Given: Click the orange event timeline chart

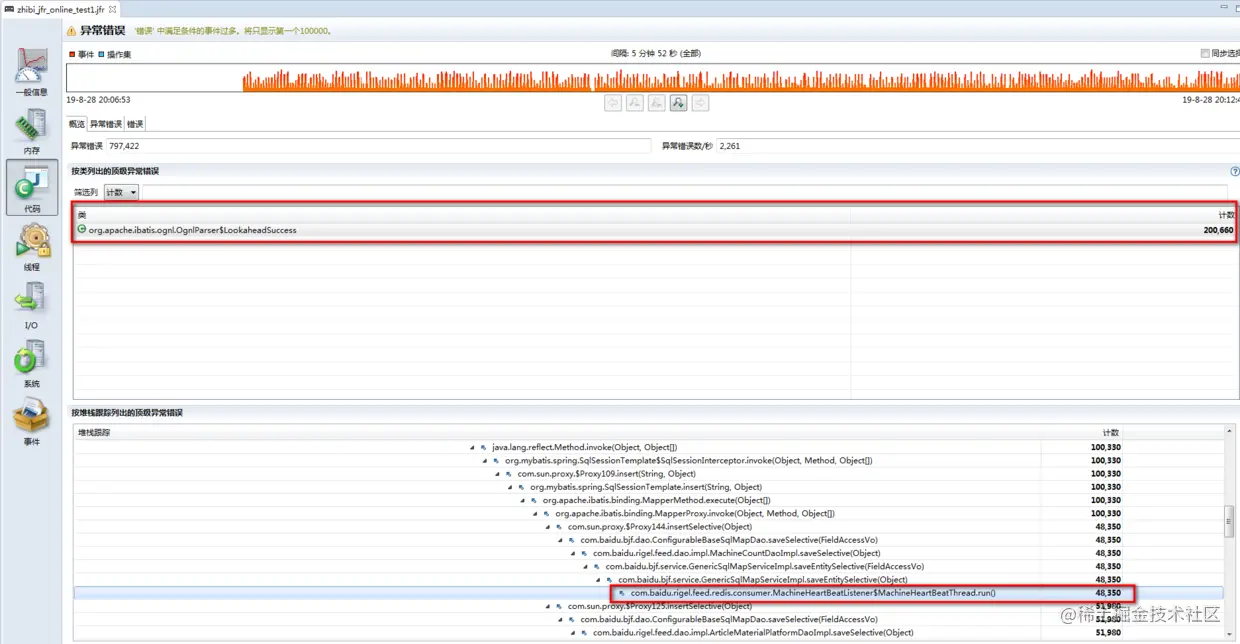Looking at the screenshot, I should pyautogui.click(x=653, y=78).
